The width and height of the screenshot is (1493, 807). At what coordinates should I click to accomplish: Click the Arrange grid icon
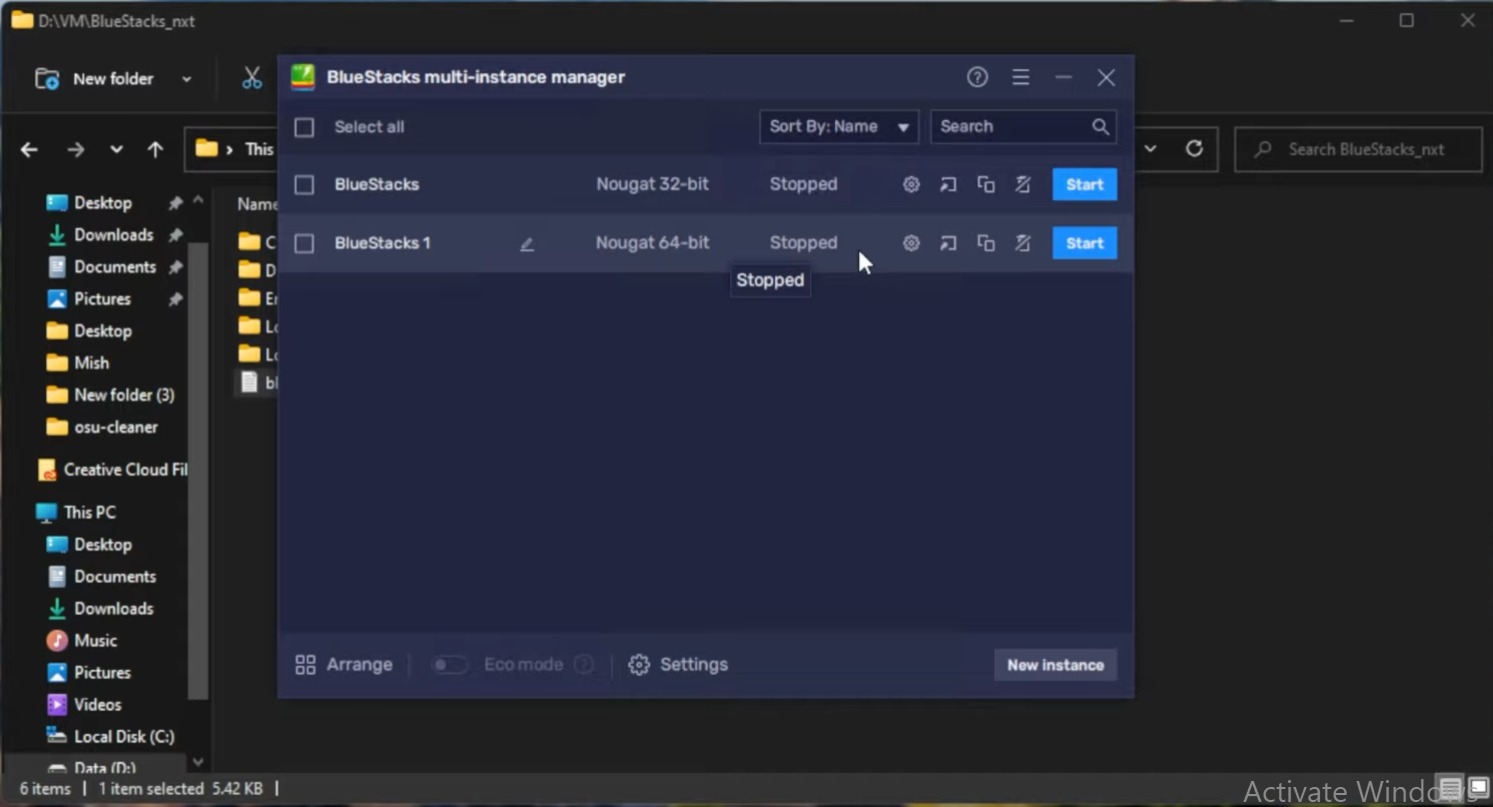(x=305, y=665)
